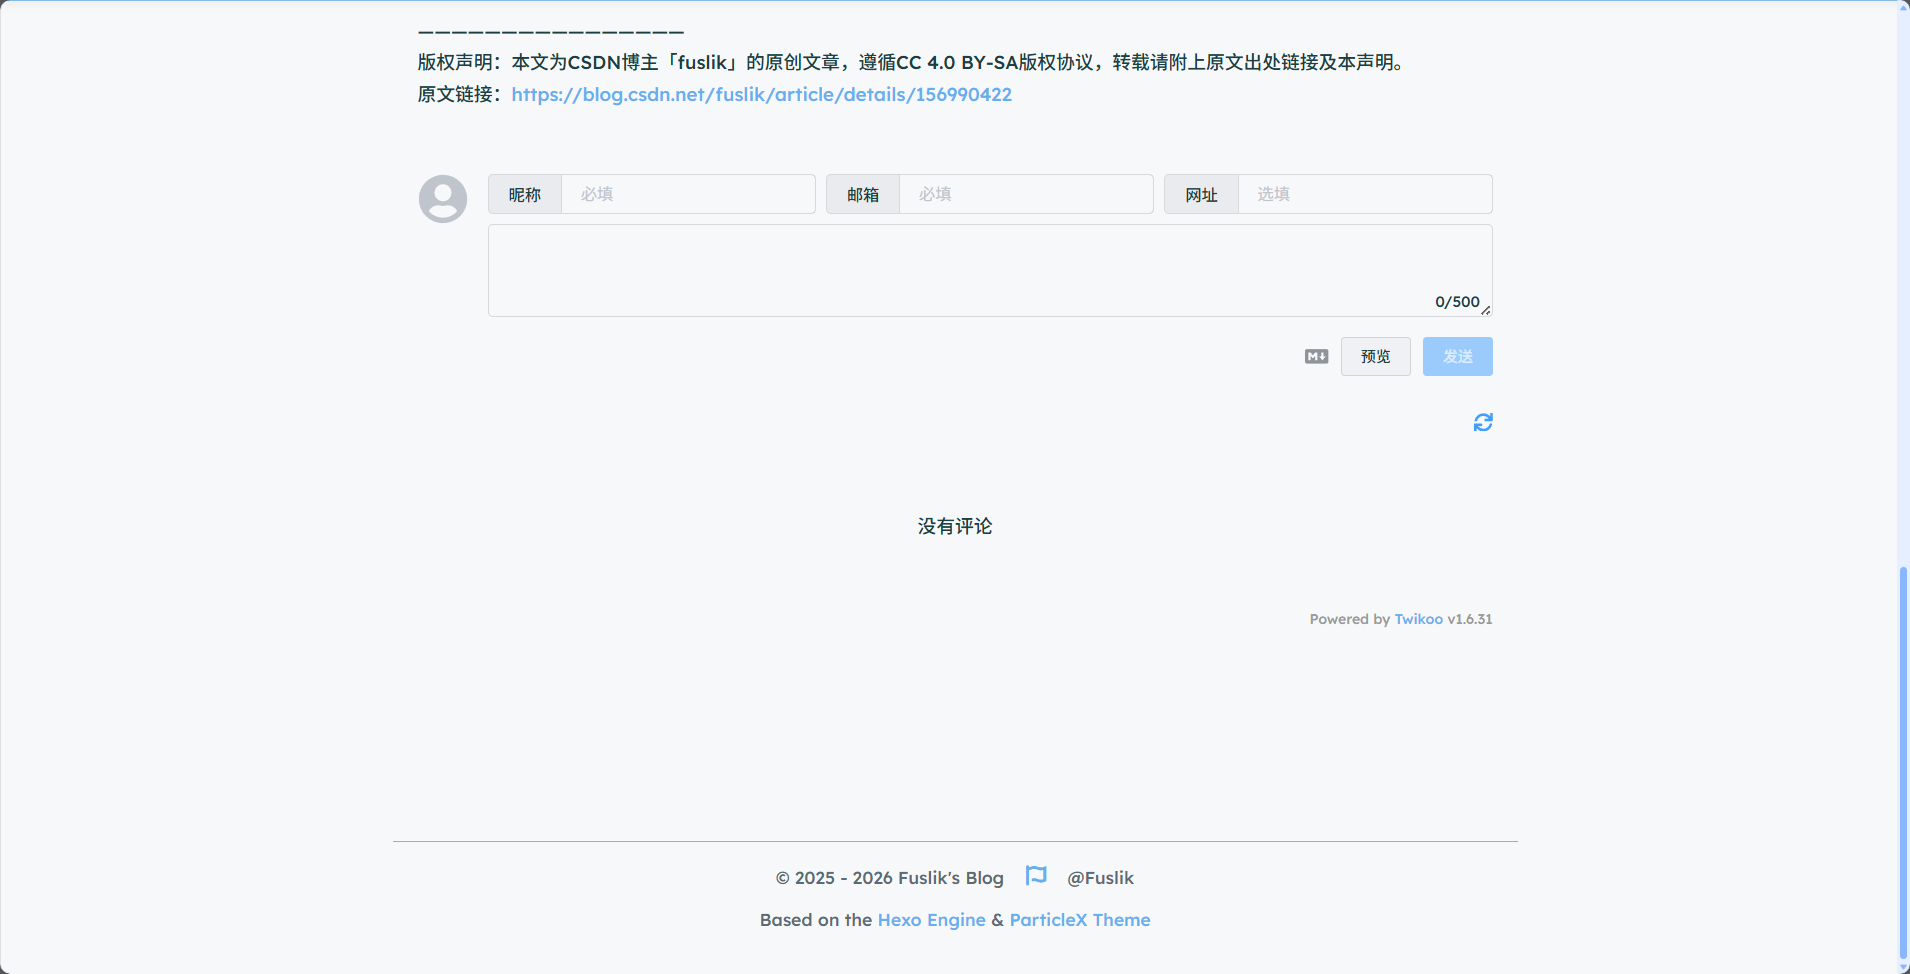The height and width of the screenshot is (974, 1910).
Task: Click the blue flag icon in footer
Action: pos(1036,876)
